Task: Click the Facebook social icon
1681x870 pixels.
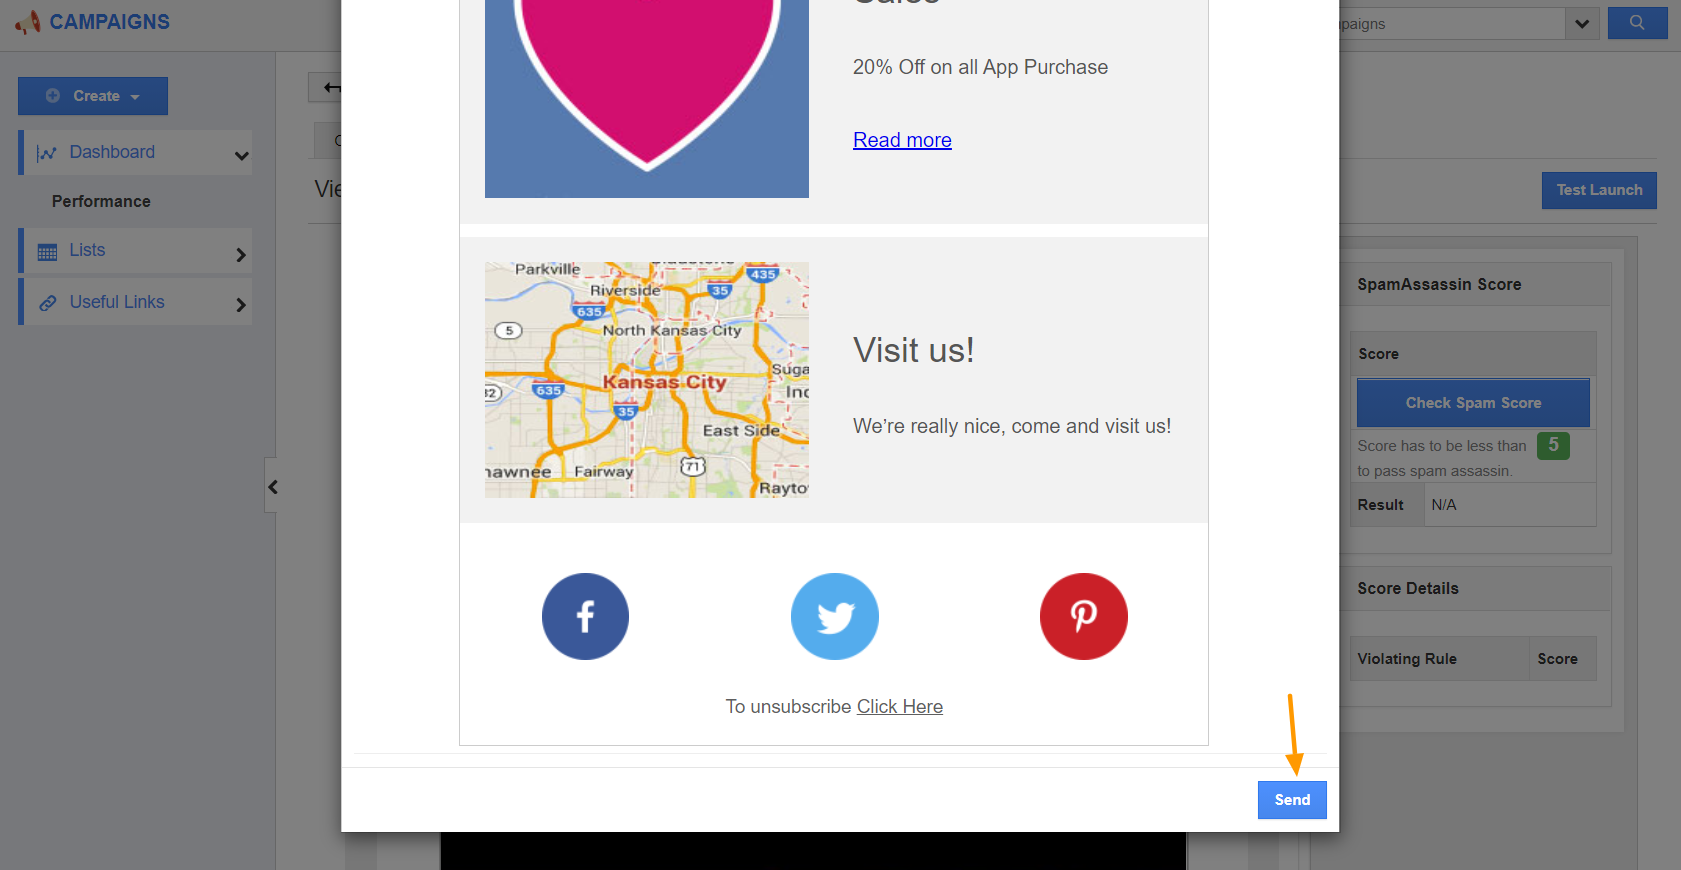Action: click(x=585, y=616)
